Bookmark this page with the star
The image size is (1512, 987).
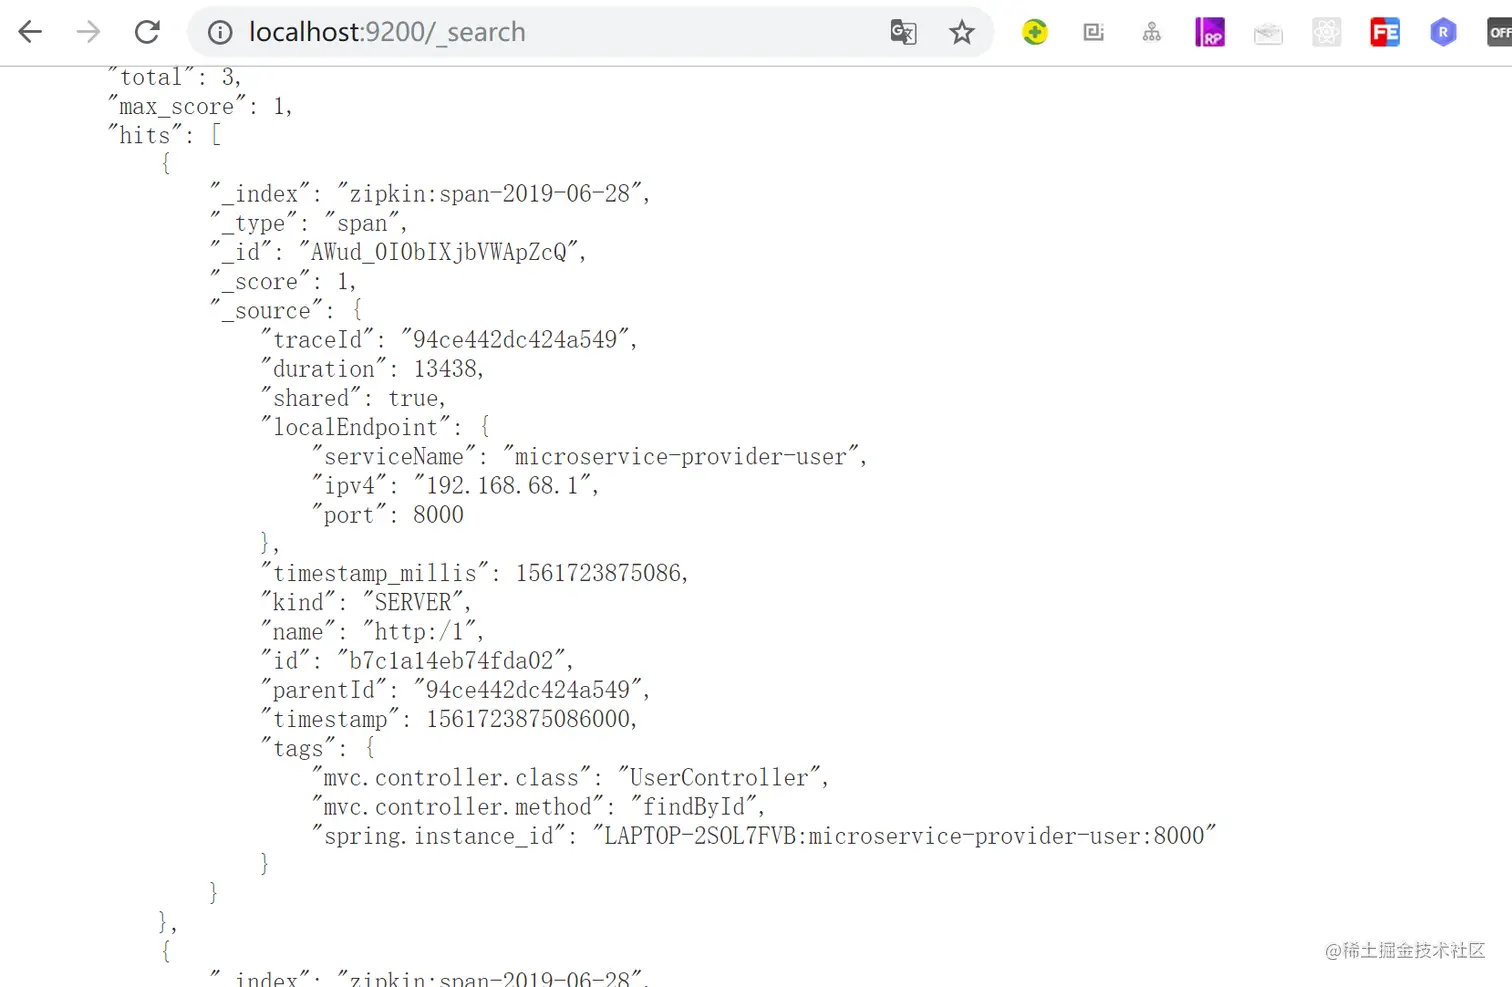point(962,32)
